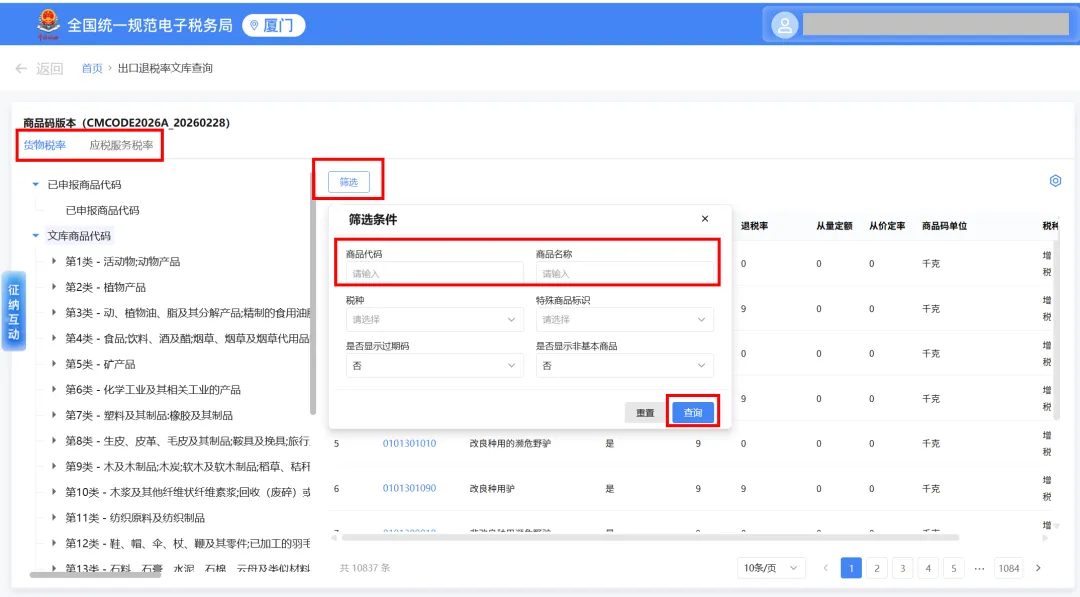Click the 查询 query button
Viewport: 1080px width, 597px height.
[691, 411]
